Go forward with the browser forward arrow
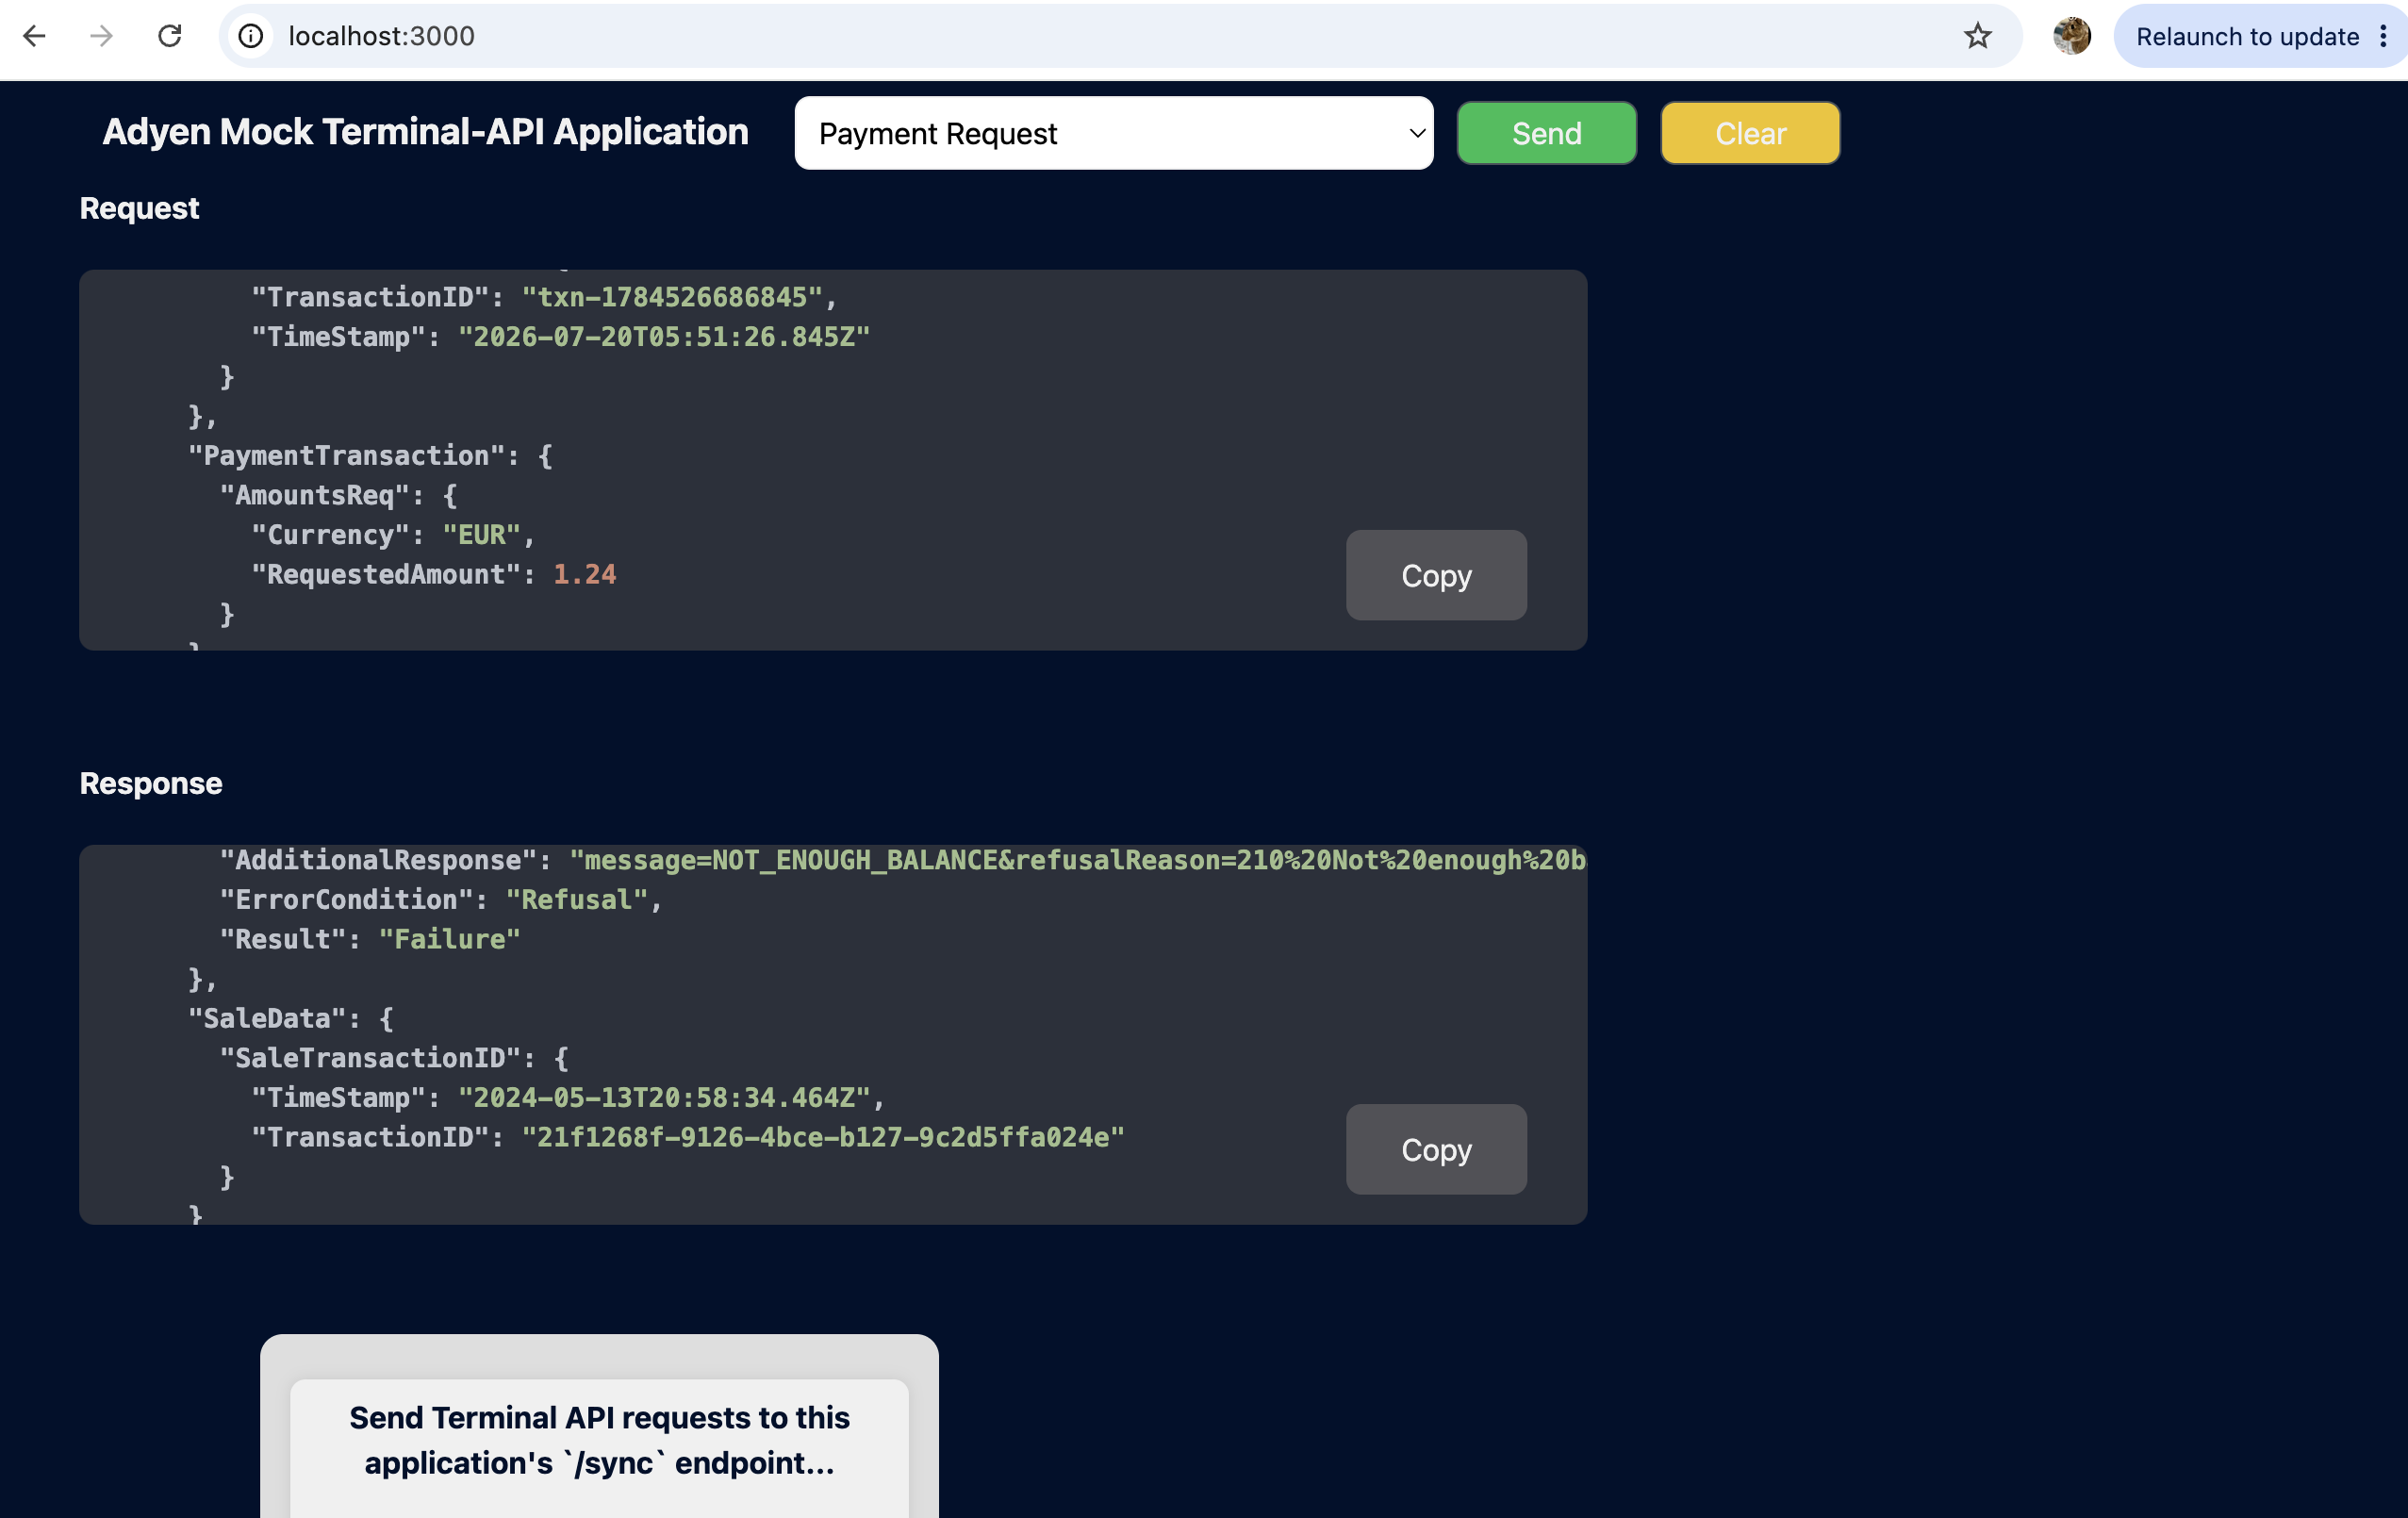 tap(101, 36)
